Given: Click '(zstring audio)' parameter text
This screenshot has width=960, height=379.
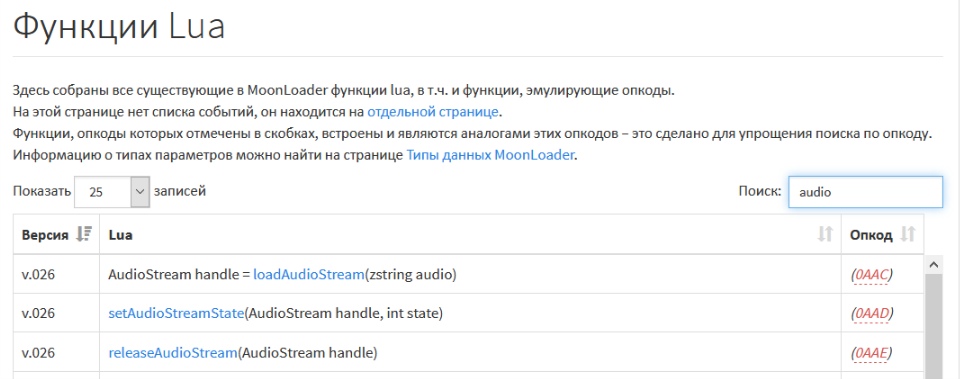Looking at the screenshot, I should [x=411, y=274].
